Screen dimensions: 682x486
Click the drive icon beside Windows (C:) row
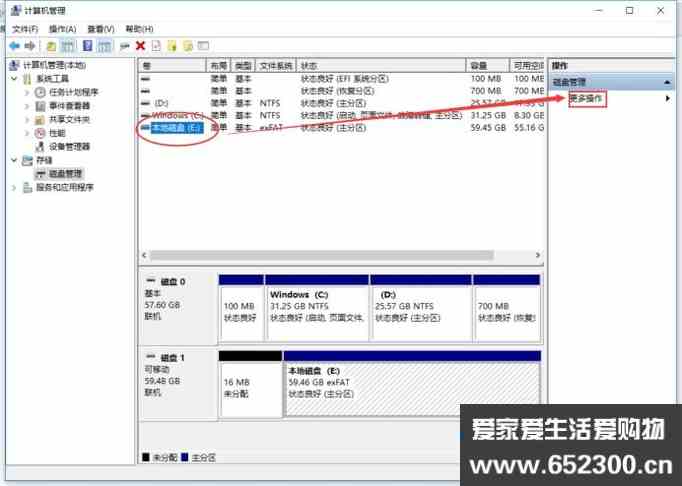[x=146, y=115]
